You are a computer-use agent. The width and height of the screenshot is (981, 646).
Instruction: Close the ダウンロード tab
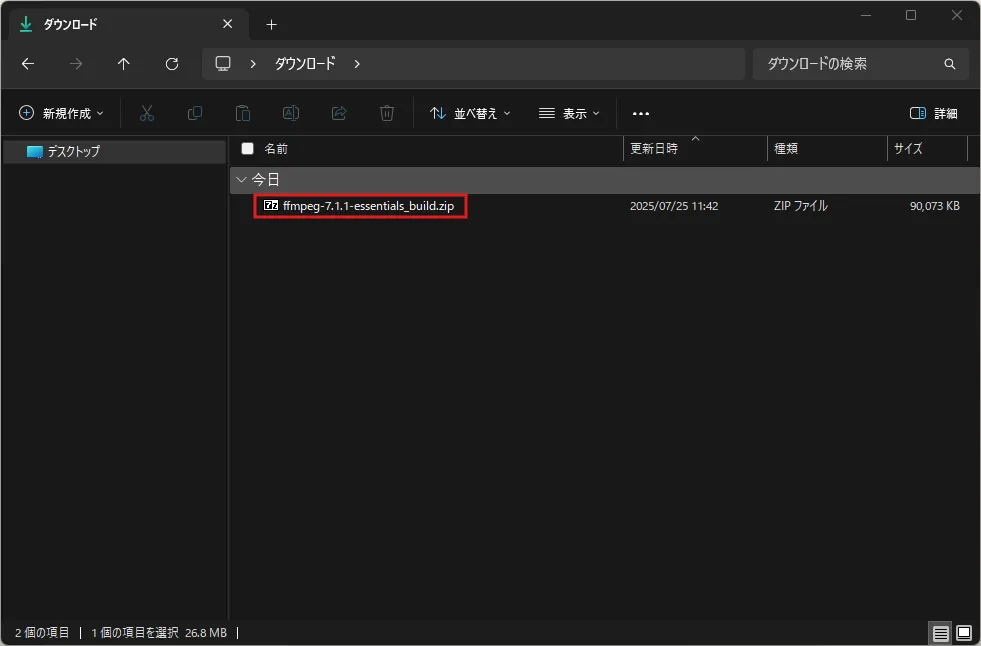coord(228,24)
